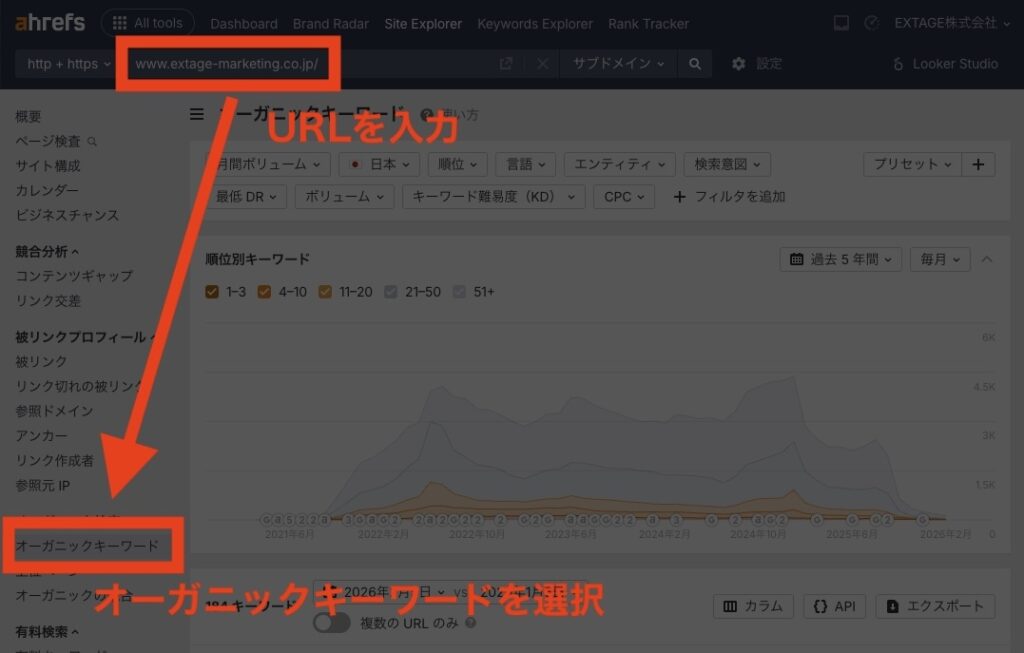Click the ahrefs logo
Viewport: 1024px width, 653px height.
[48, 22]
